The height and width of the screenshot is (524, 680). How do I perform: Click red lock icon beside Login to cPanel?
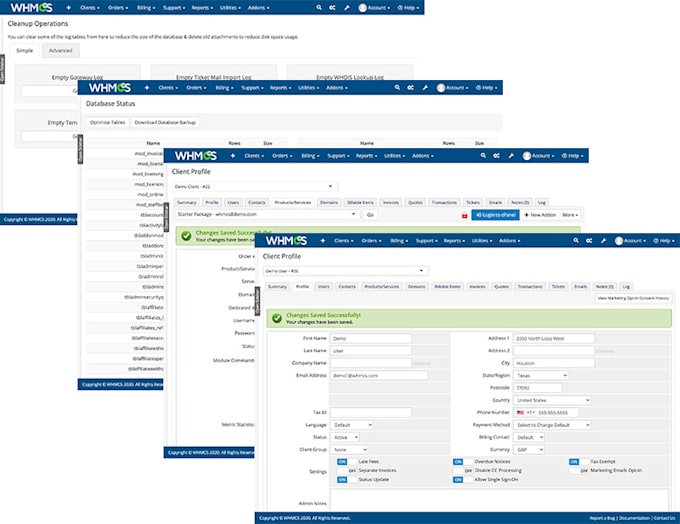click(x=464, y=215)
